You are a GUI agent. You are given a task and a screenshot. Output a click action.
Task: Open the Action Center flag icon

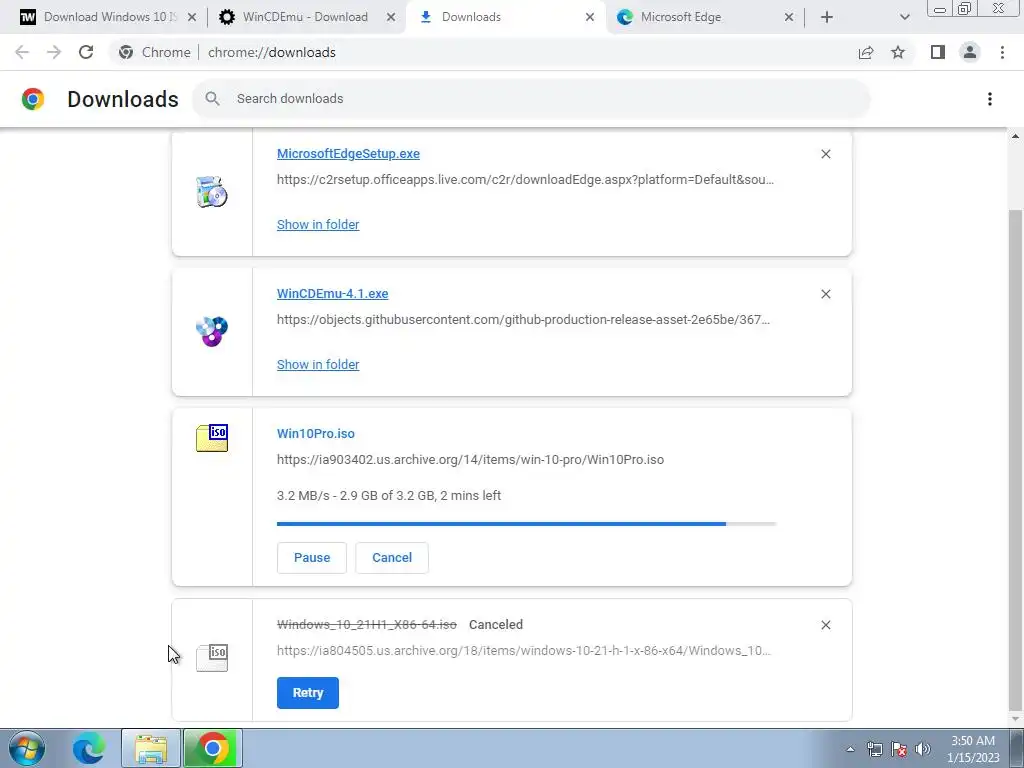click(x=899, y=749)
